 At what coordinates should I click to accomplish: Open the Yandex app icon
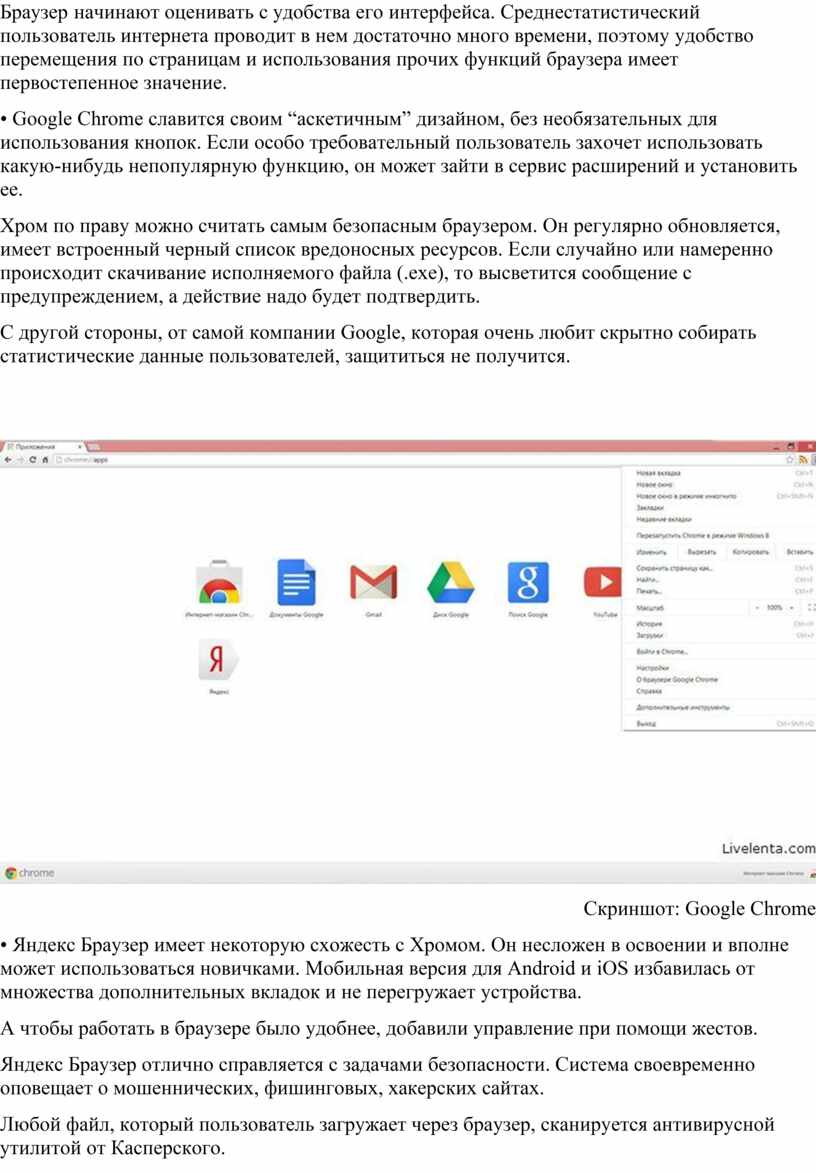coord(216,663)
